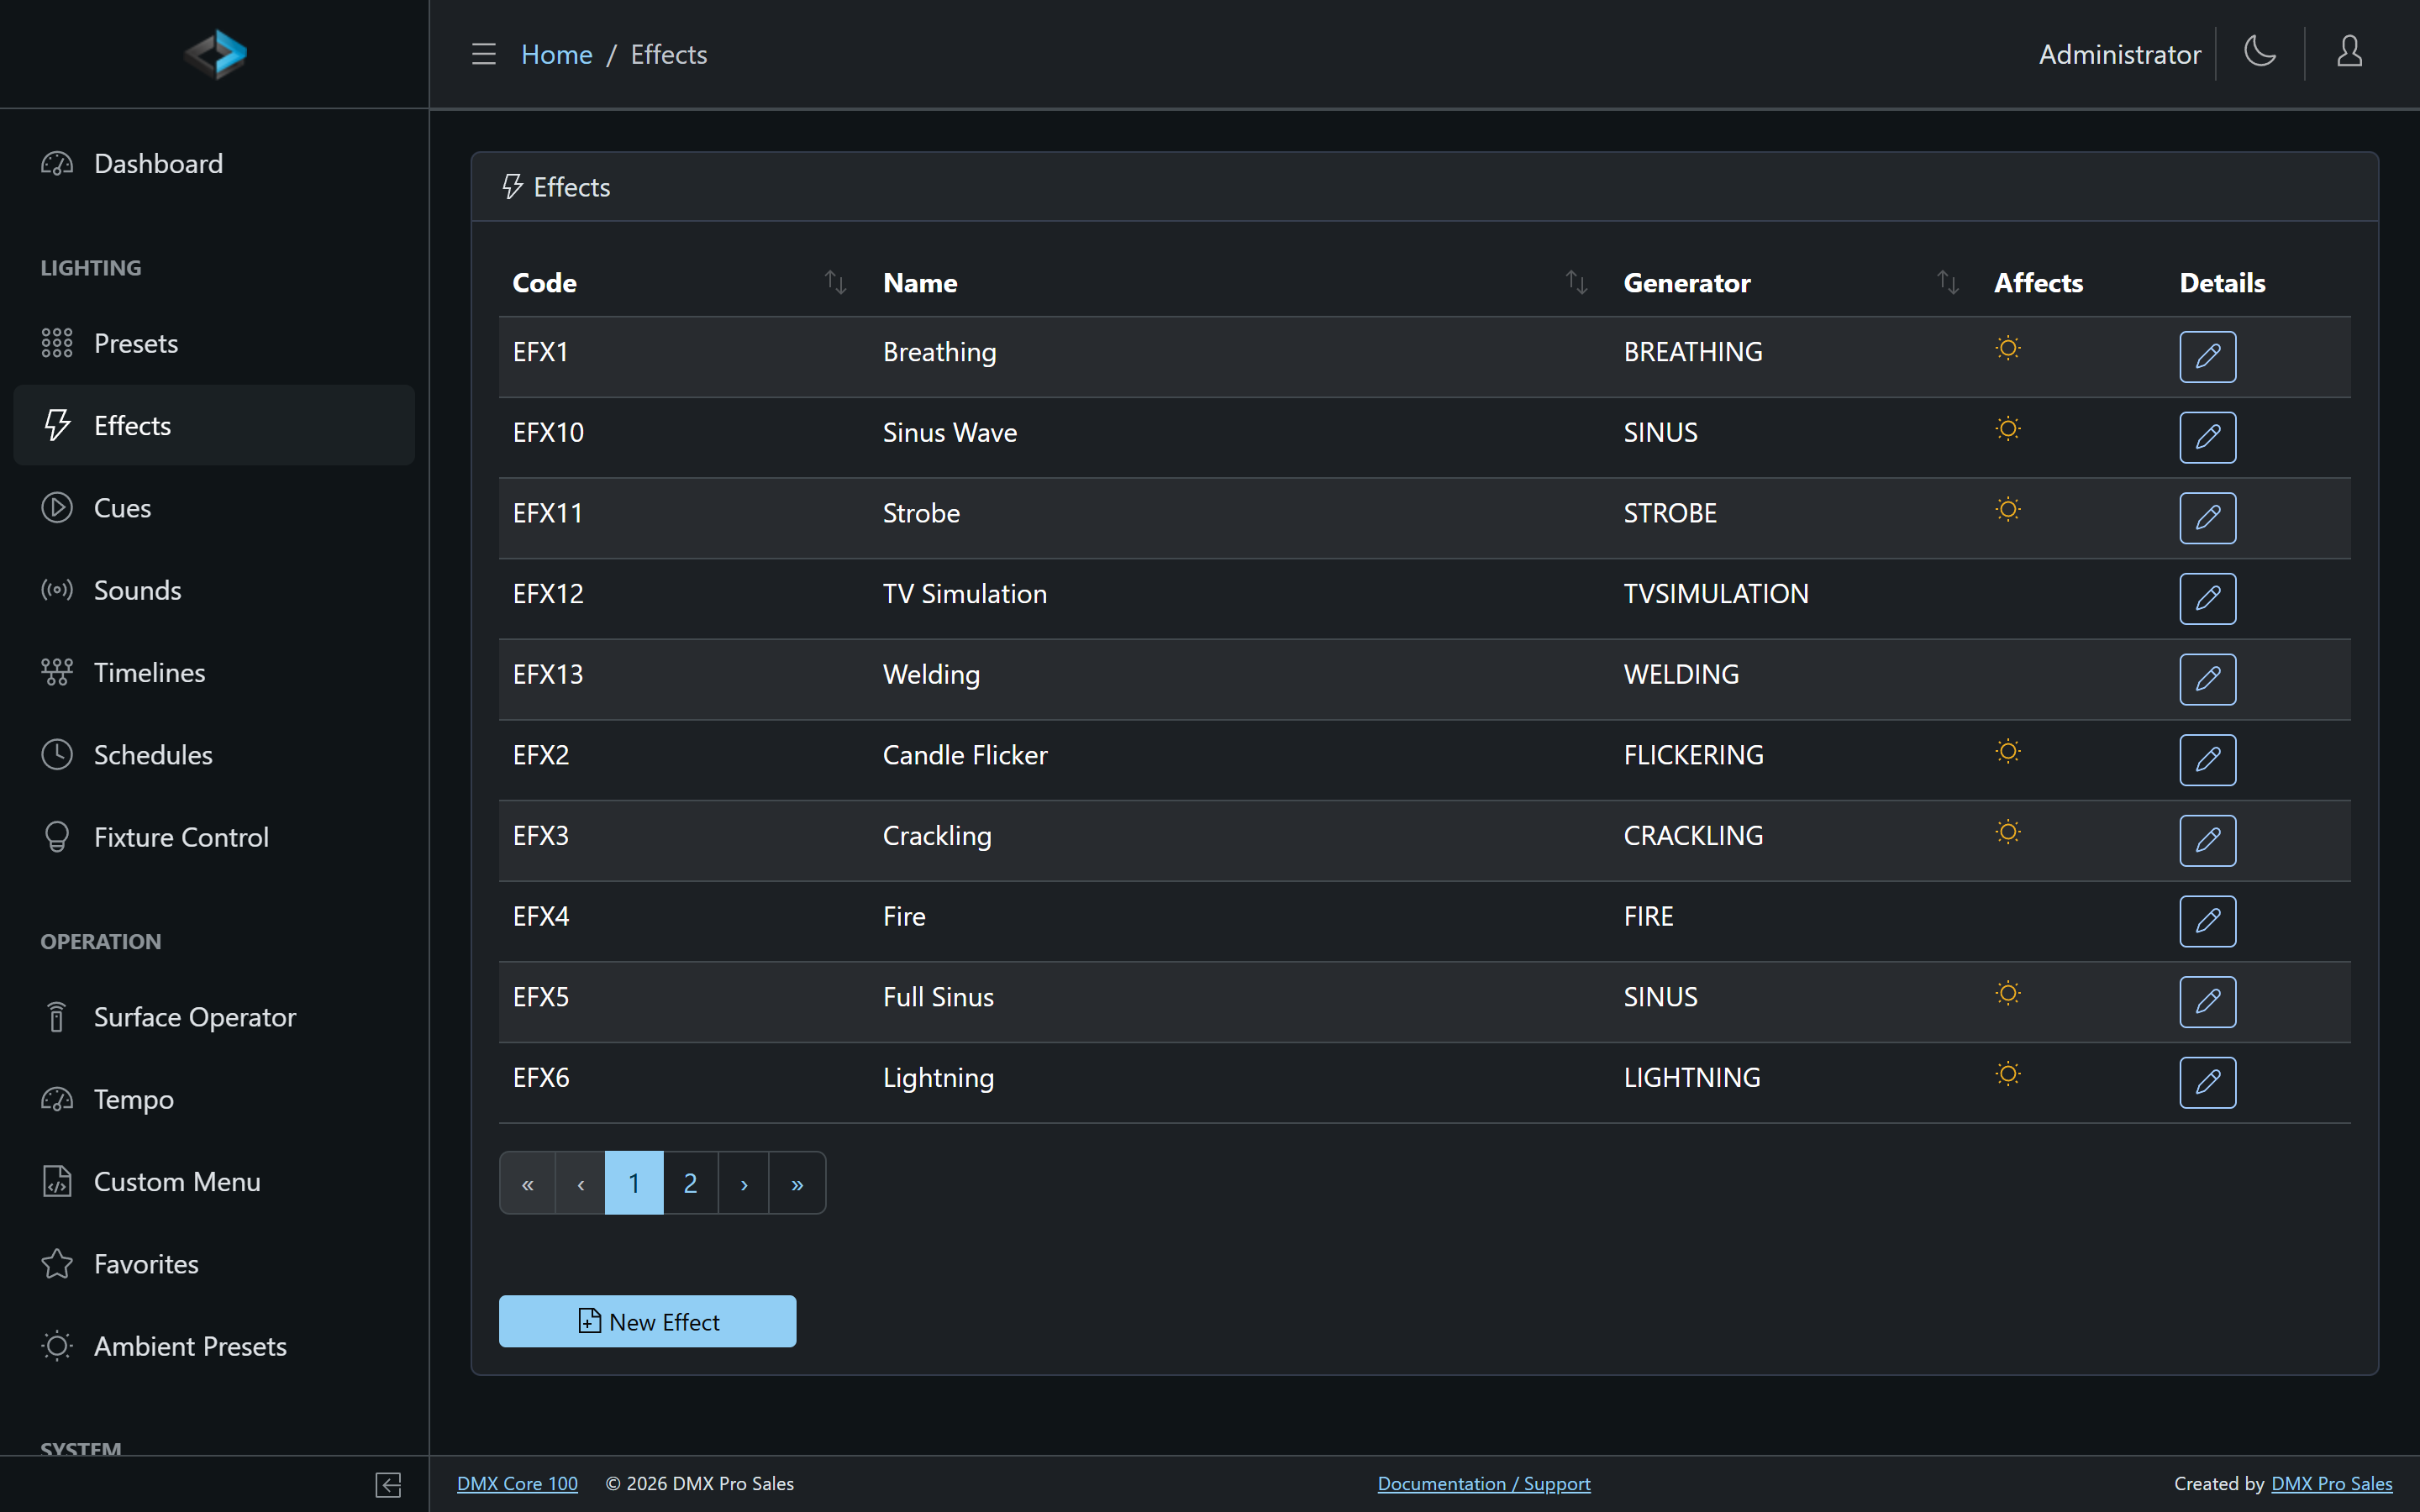The height and width of the screenshot is (1512, 2420).
Task: Open Custom Menu in the sidebar
Action: coord(214,1182)
